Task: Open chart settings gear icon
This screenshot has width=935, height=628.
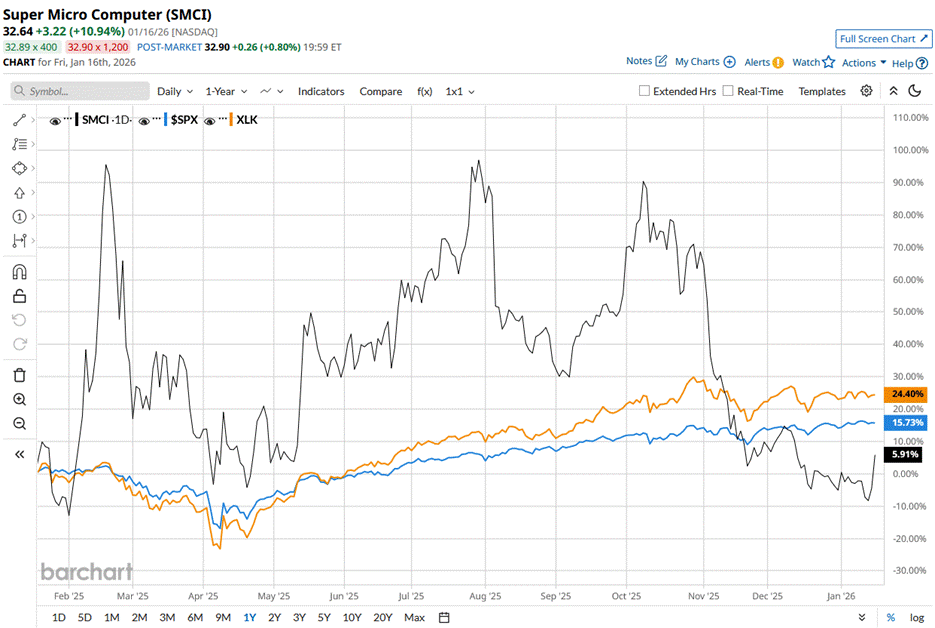Action: coord(866,91)
